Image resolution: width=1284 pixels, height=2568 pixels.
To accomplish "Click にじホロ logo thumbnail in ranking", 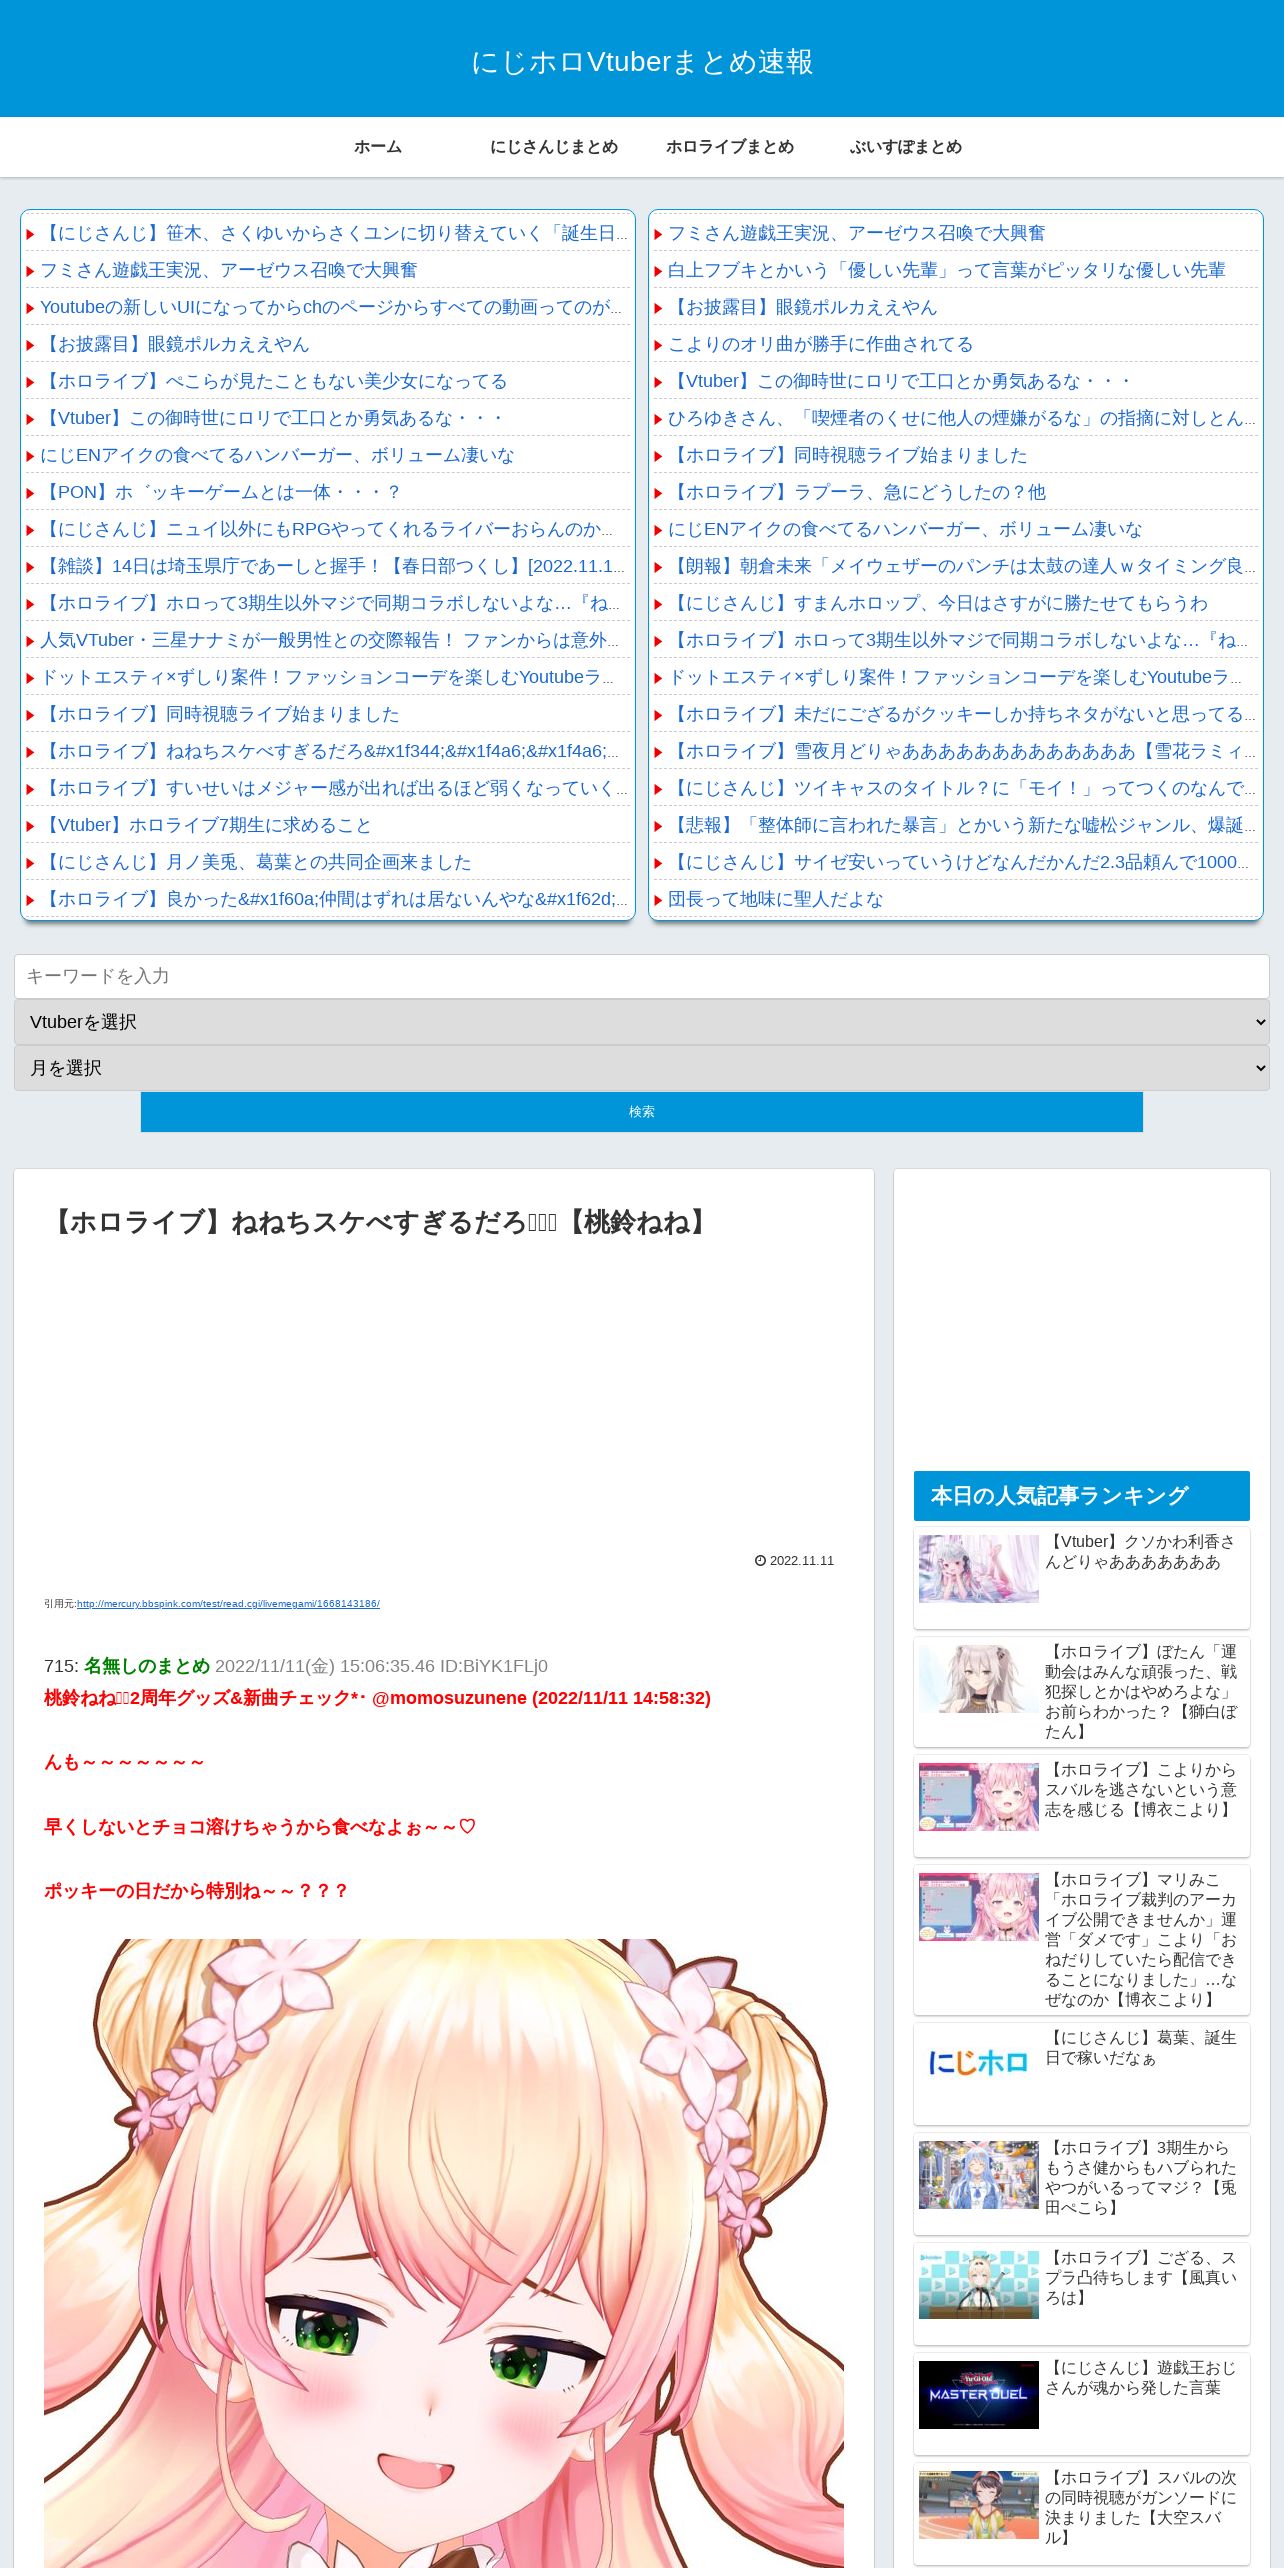I will coord(979,2065).
